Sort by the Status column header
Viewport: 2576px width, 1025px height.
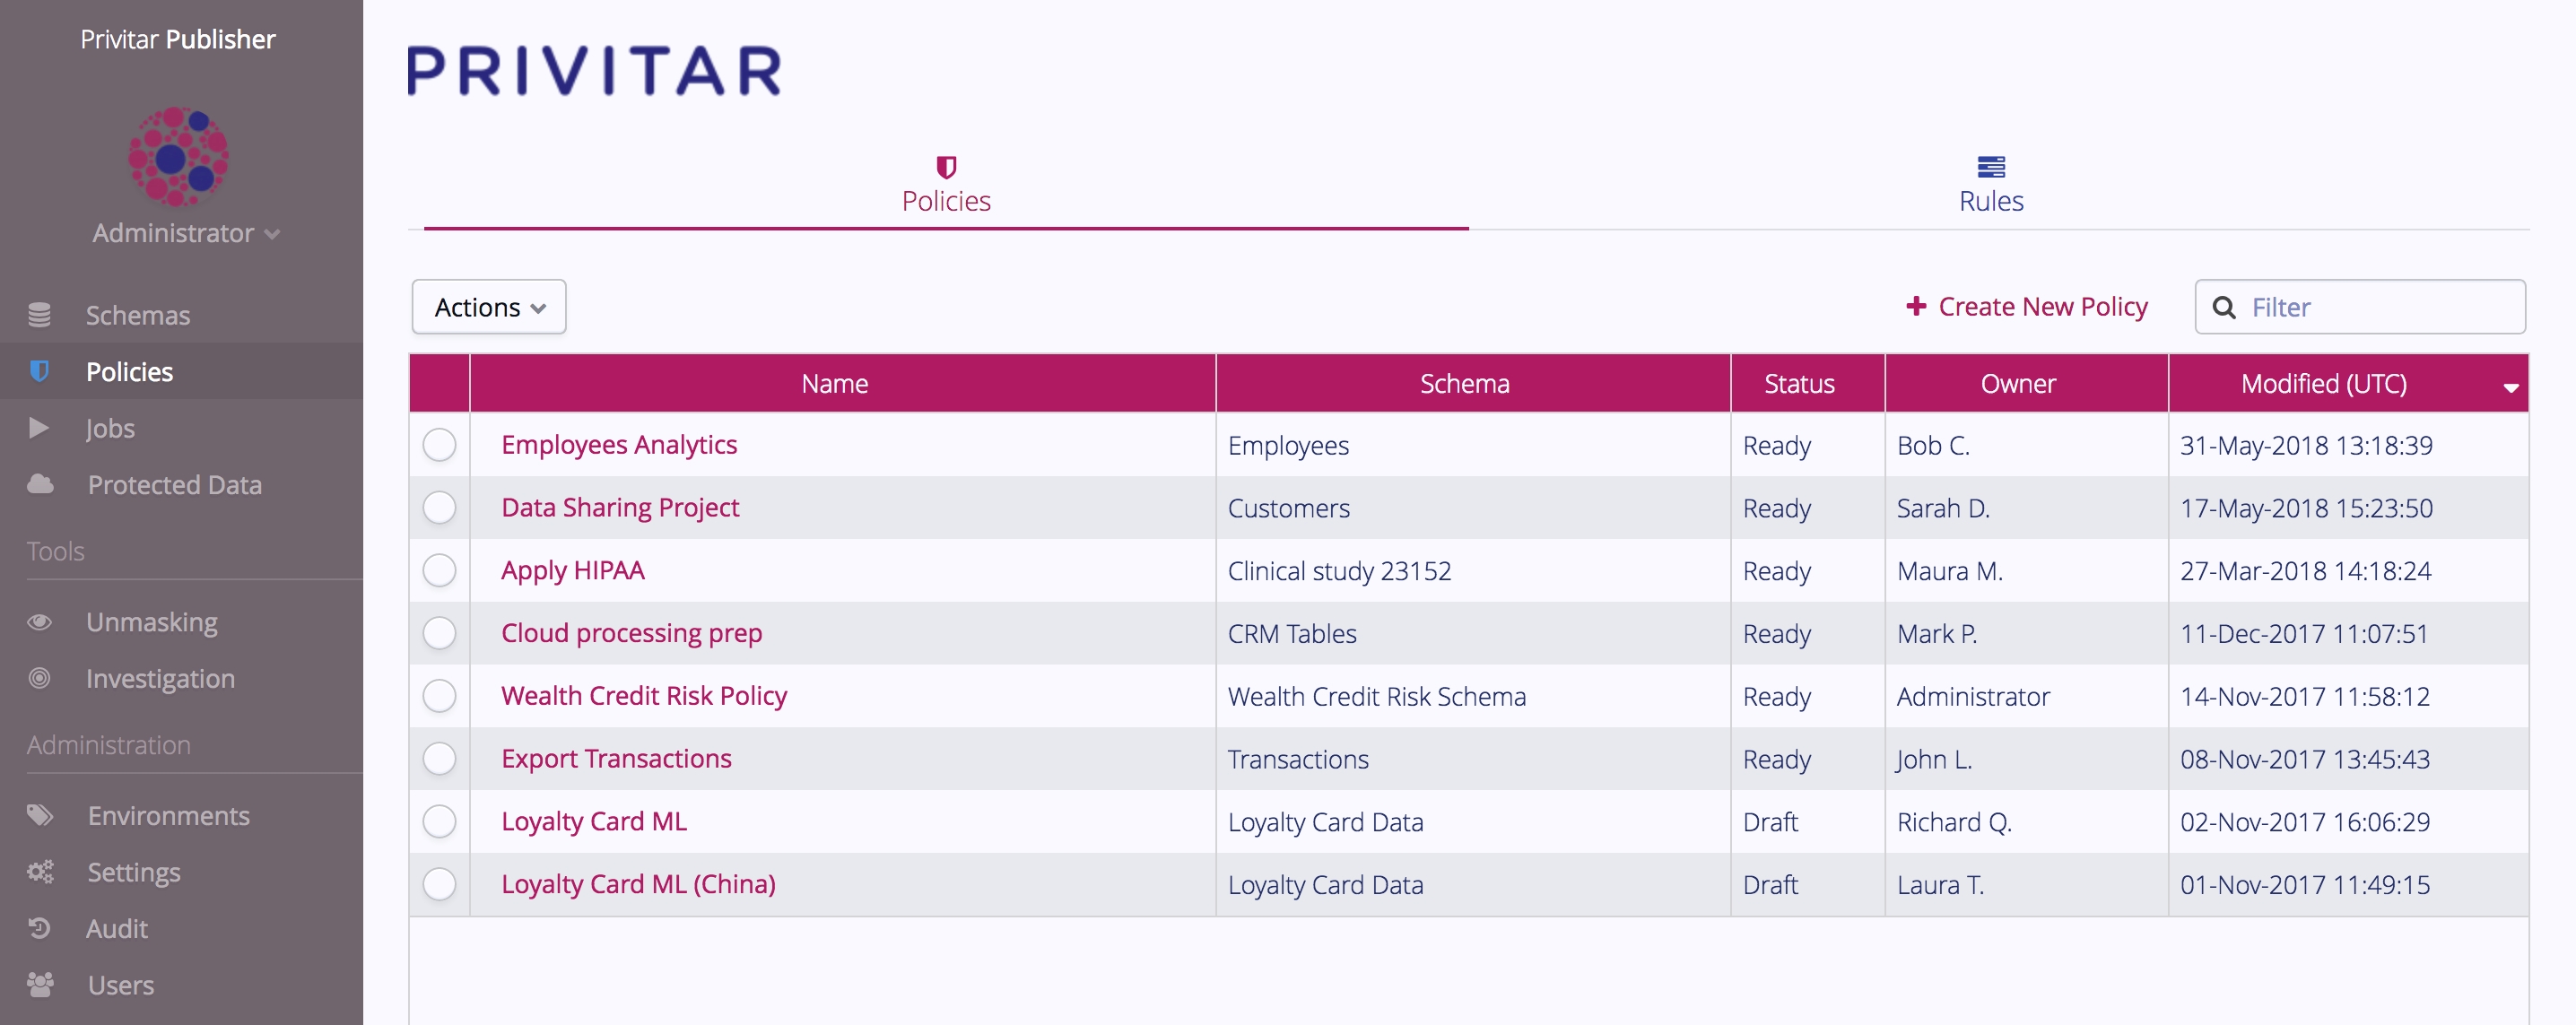[1808, 383]
